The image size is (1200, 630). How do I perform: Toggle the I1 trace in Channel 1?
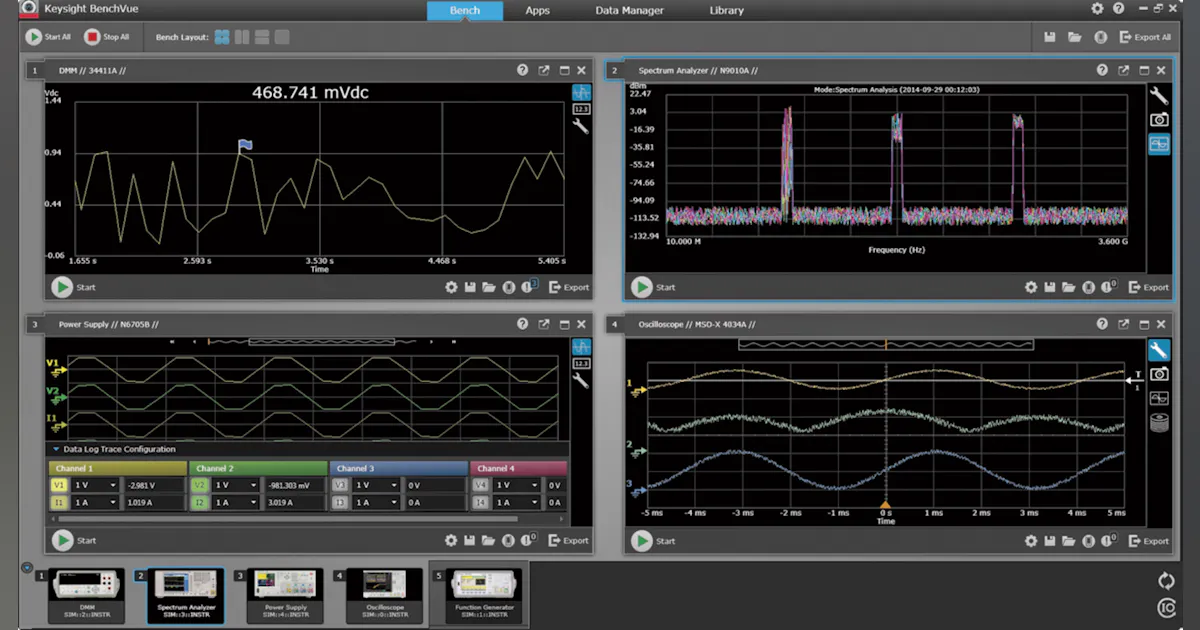[57, 503]
